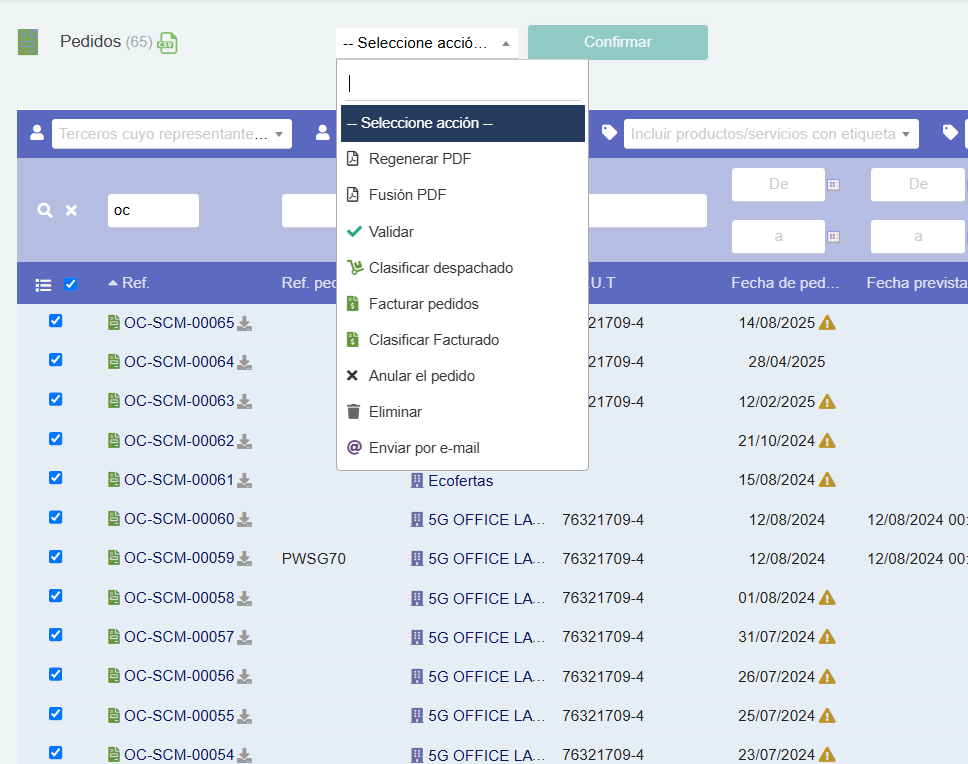Click the search magnifier icon in filter row
968x764 pixels.
coord(44,210)
